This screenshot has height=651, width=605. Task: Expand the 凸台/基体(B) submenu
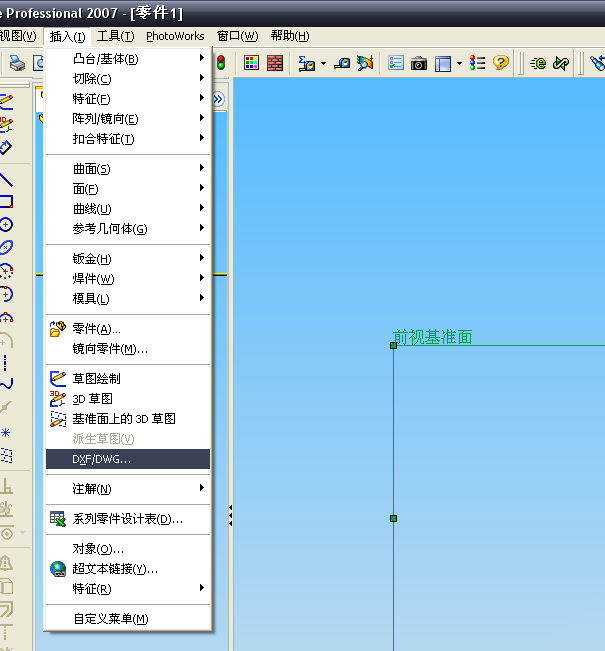point(127,59)
